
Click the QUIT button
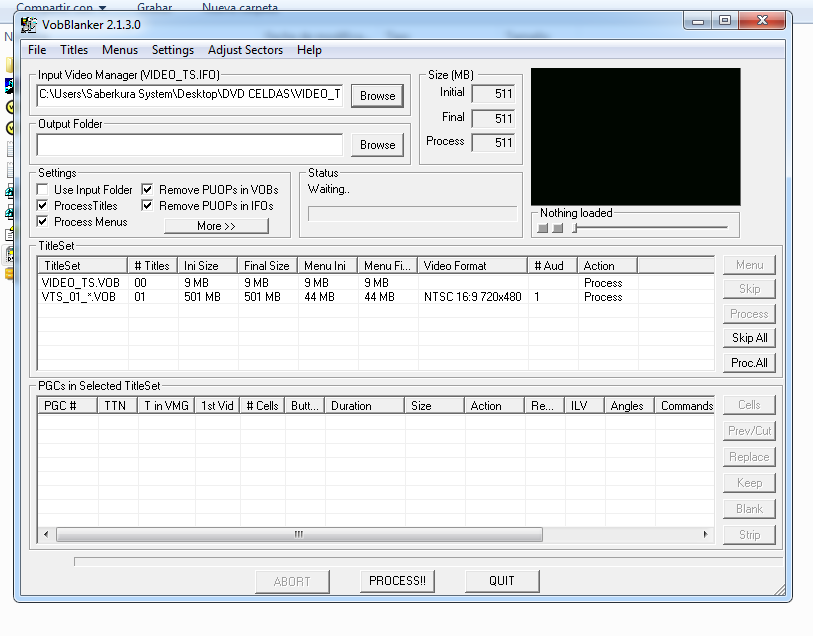point(502,581)
